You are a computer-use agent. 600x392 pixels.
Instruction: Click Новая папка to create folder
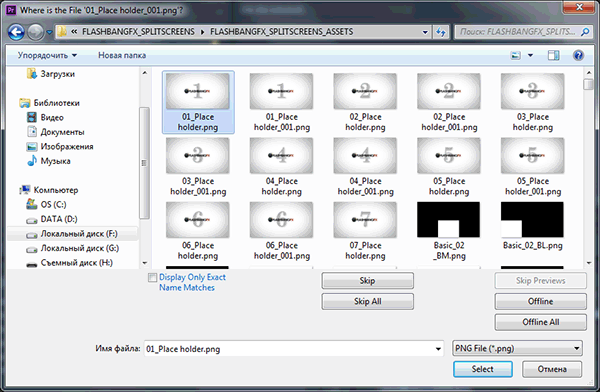point(122,56)
